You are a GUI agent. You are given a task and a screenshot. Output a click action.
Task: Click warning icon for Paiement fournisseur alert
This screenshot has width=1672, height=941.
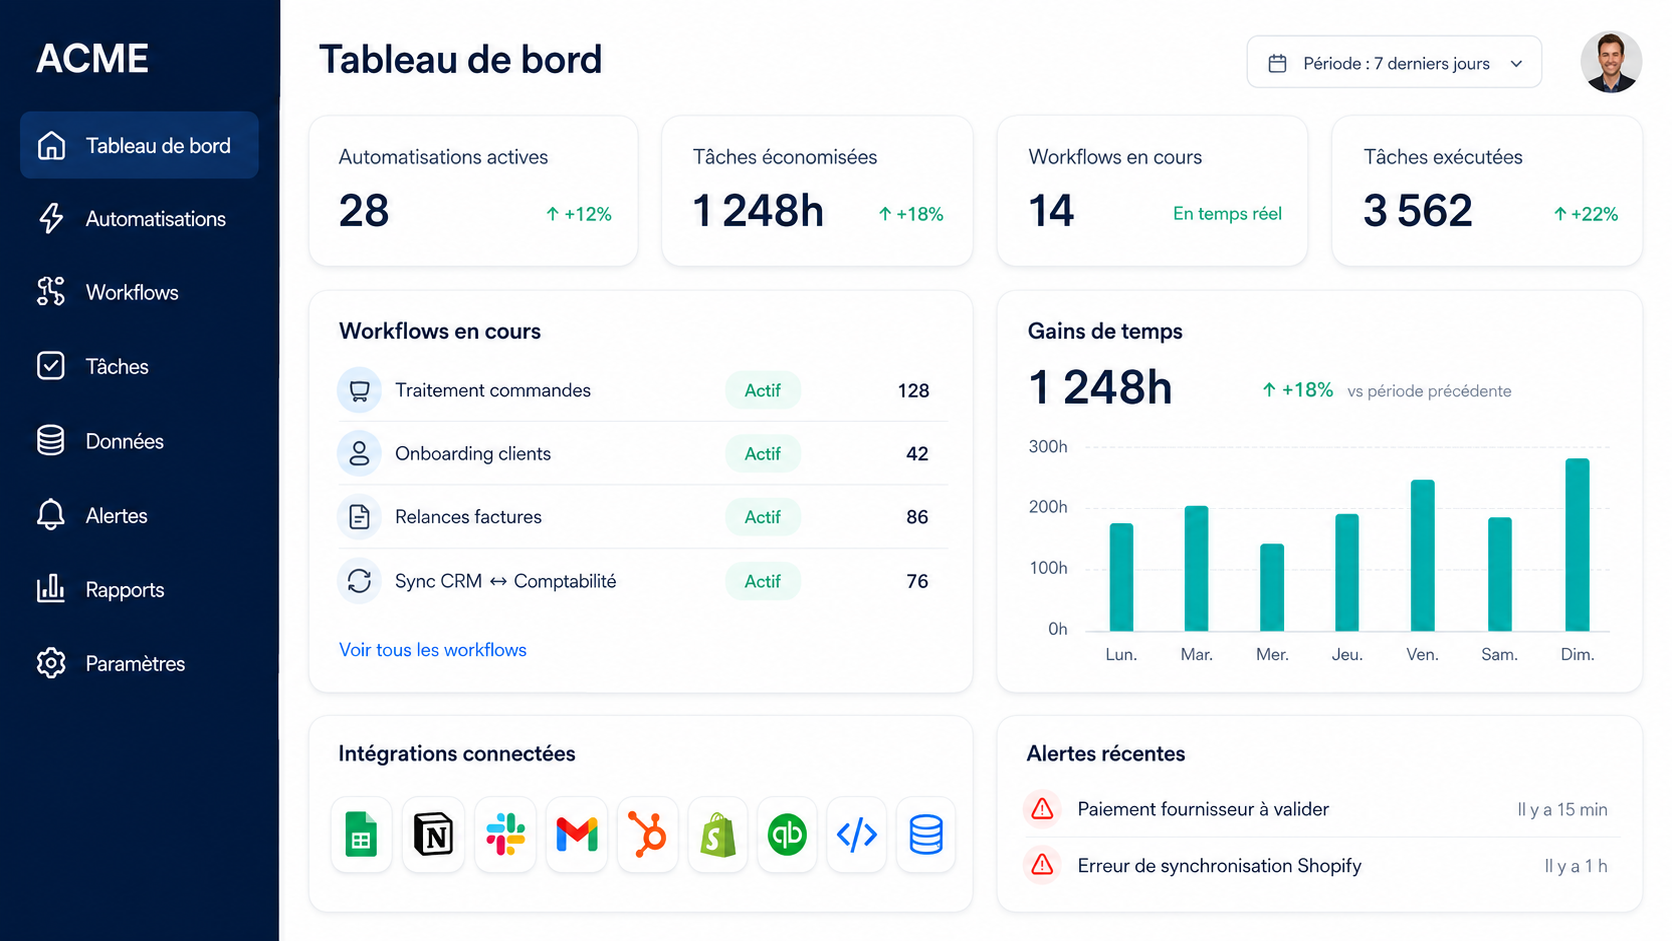1042,809
